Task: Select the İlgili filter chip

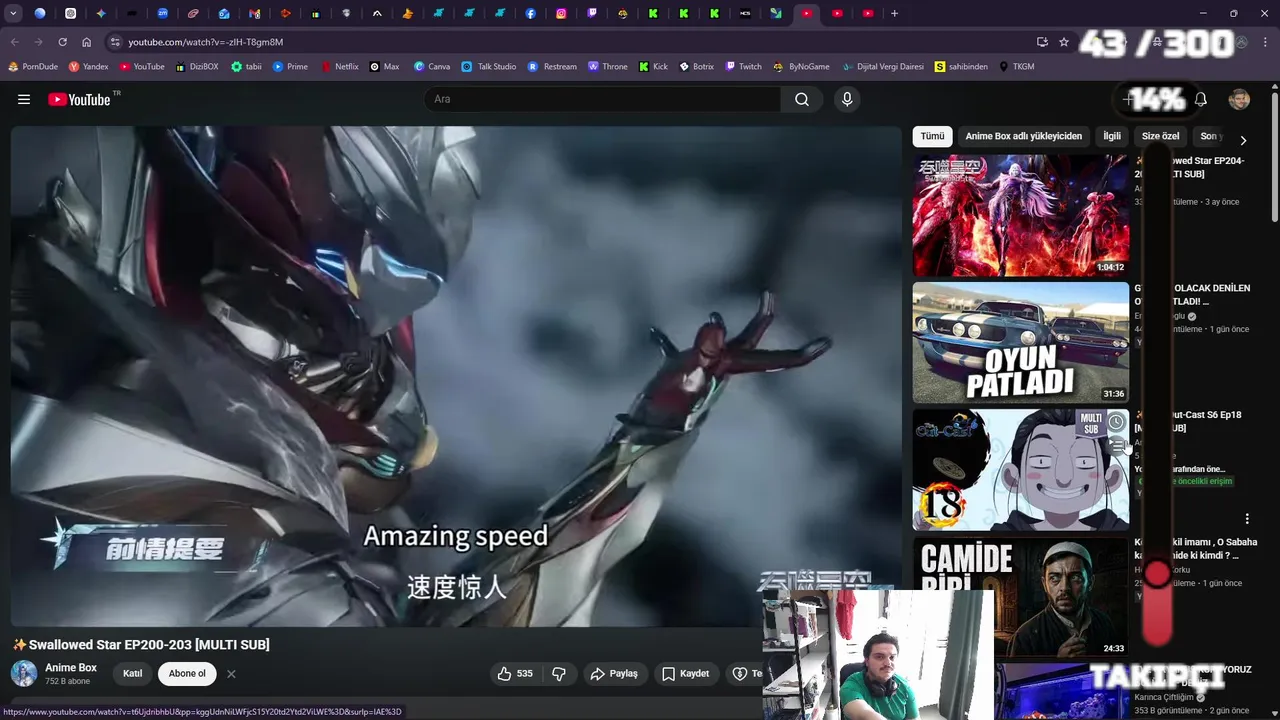Action: [x=1112, y=136]
